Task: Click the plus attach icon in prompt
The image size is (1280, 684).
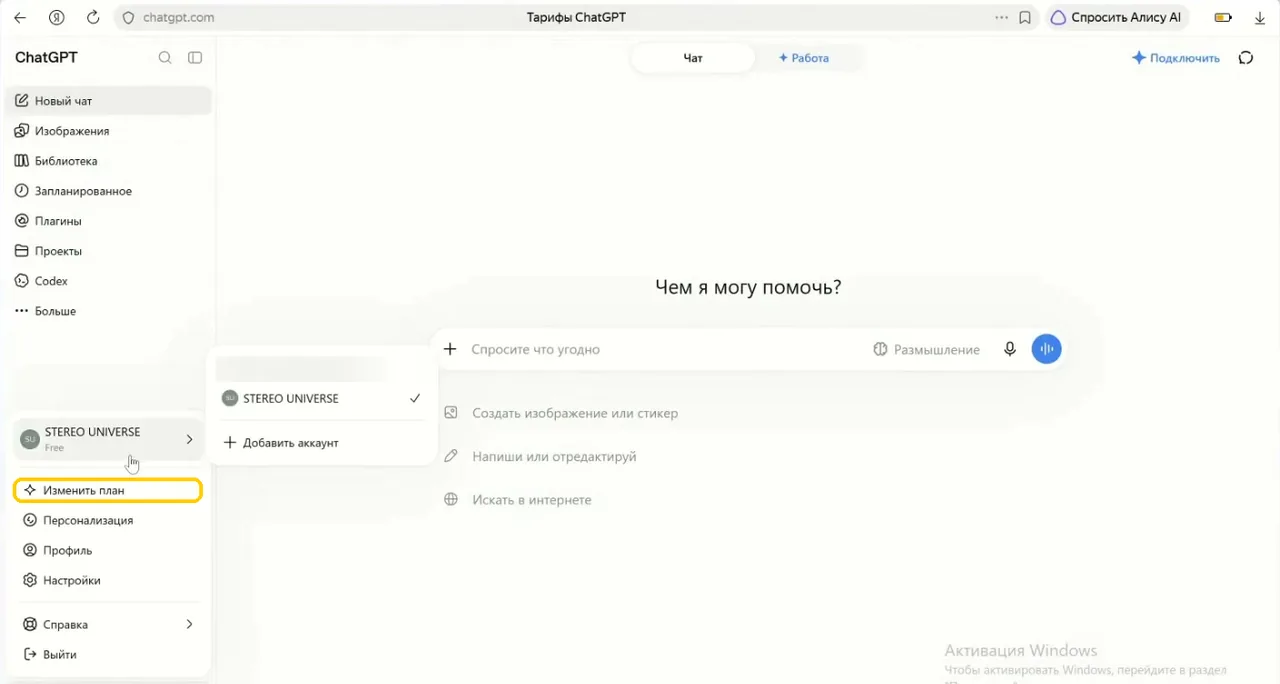Action: click(x=450, y=349)
